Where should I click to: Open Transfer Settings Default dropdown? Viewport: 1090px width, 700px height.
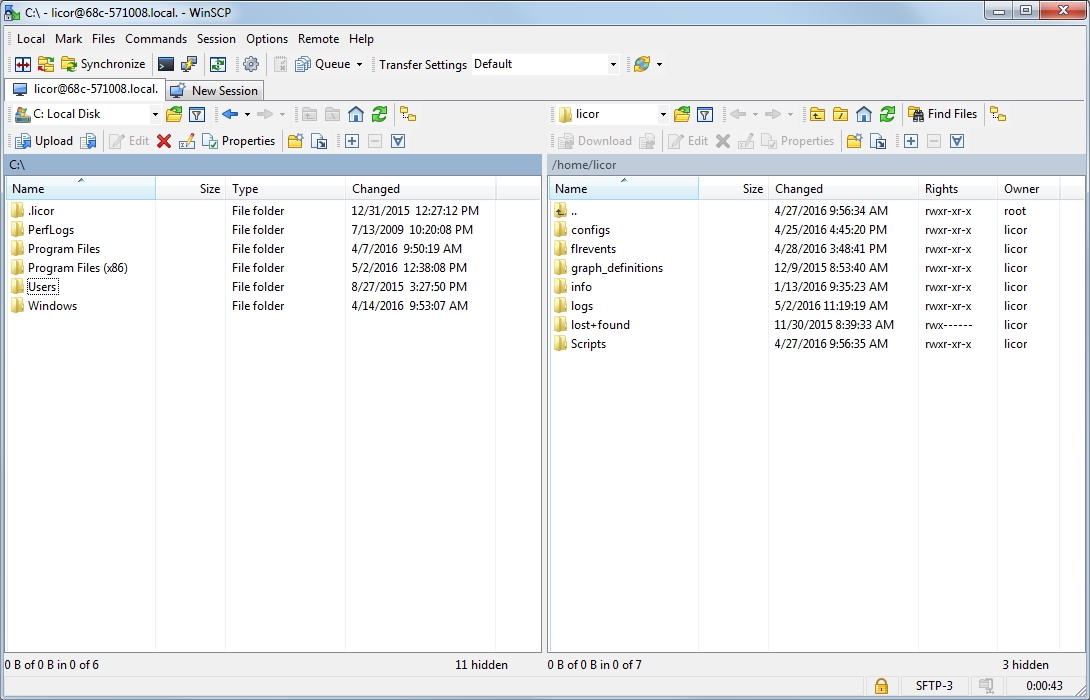coord(613,64)
